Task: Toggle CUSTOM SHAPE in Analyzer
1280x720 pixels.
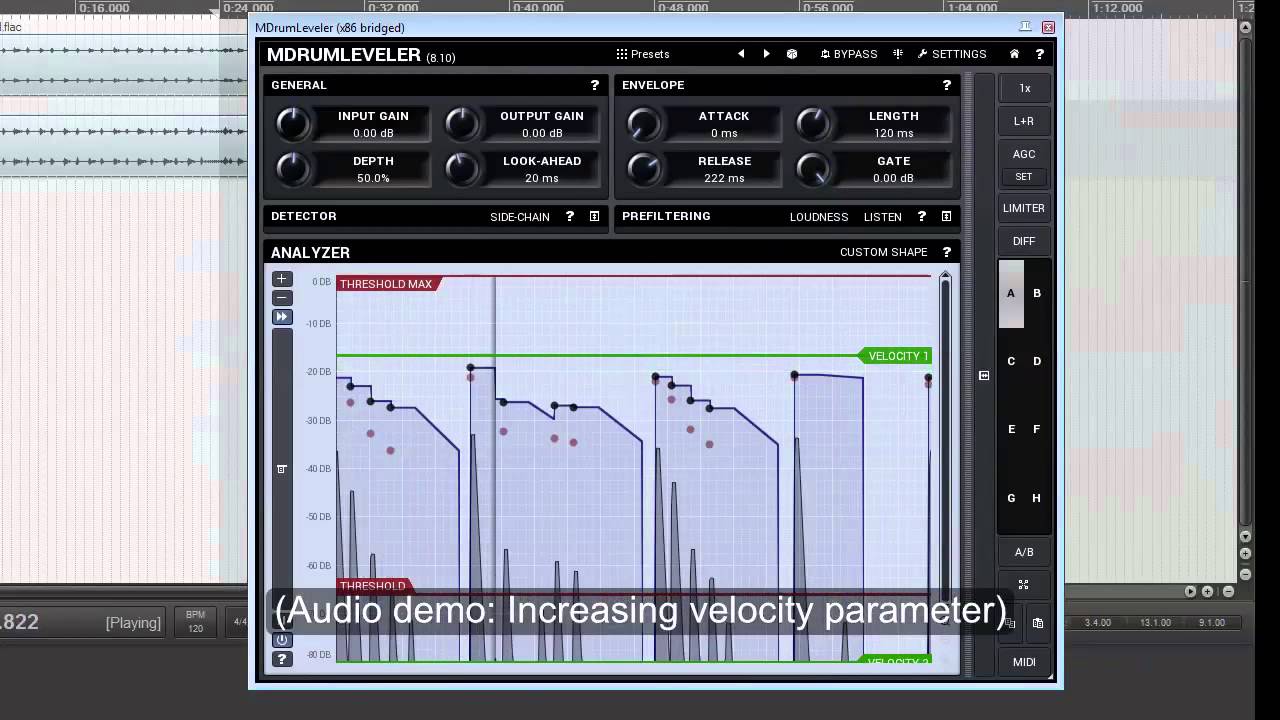Action: [x=884, y=252]
